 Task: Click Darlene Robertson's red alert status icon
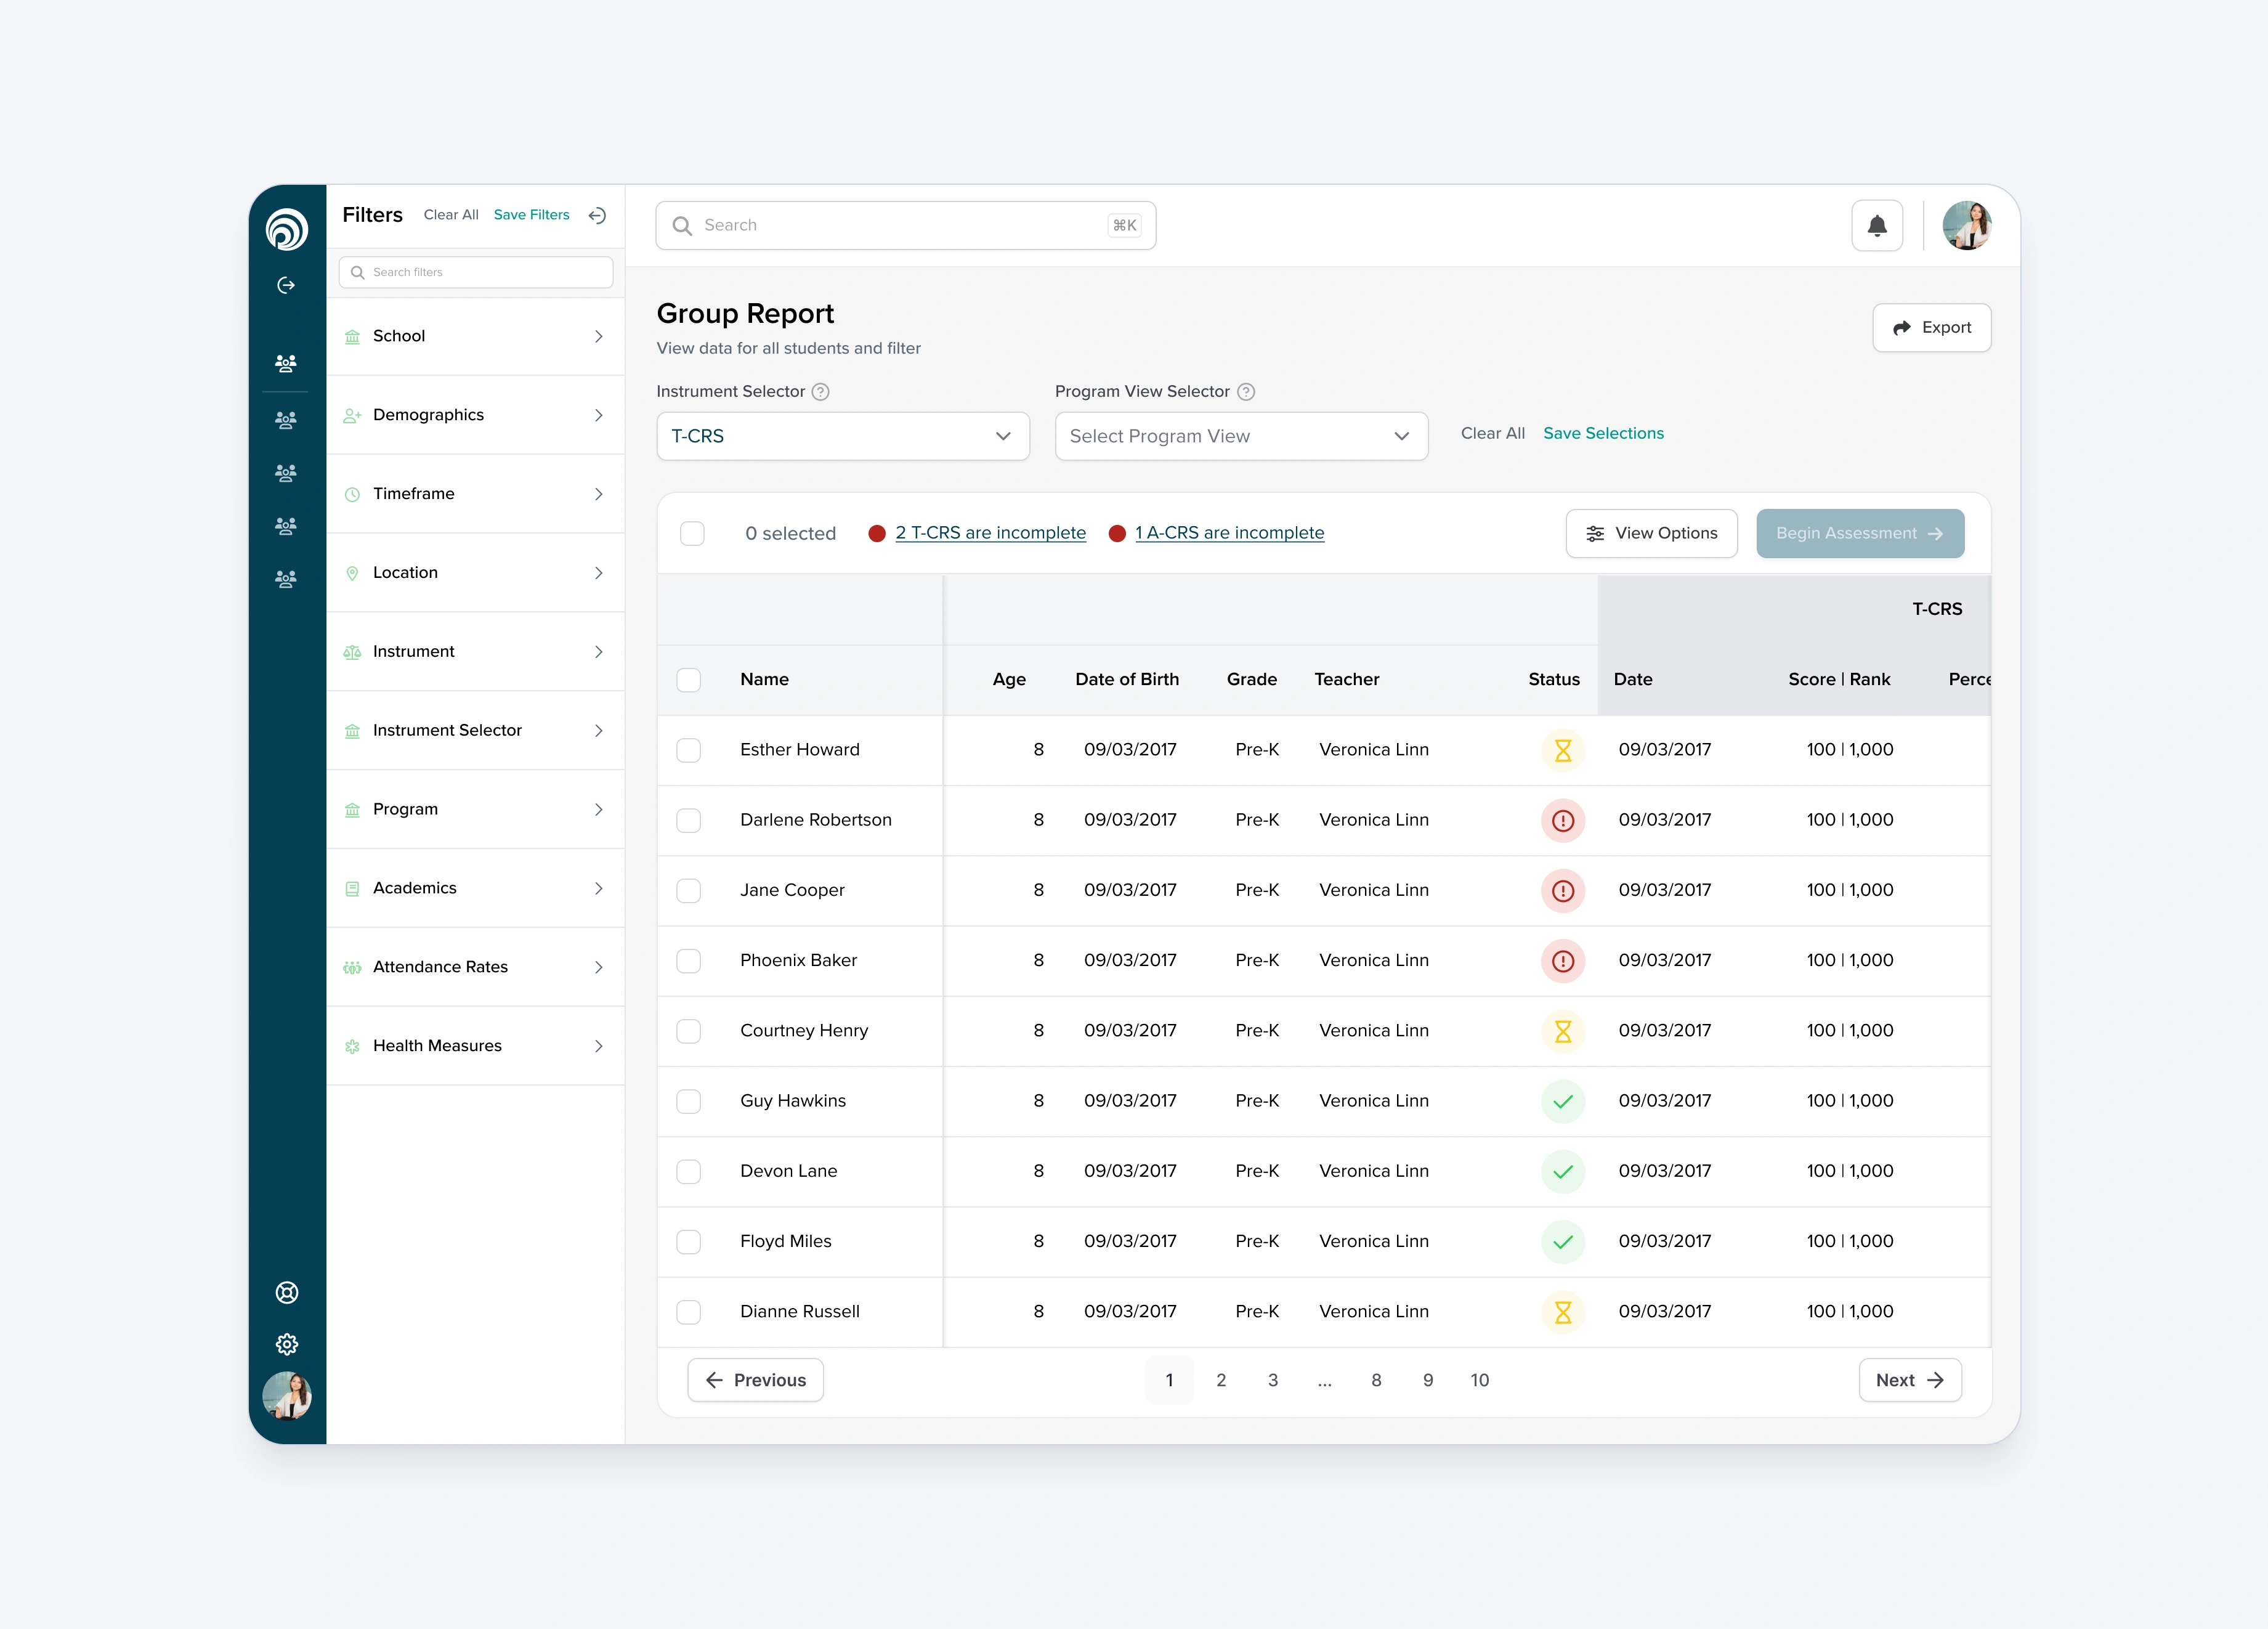pos(1562,820)
